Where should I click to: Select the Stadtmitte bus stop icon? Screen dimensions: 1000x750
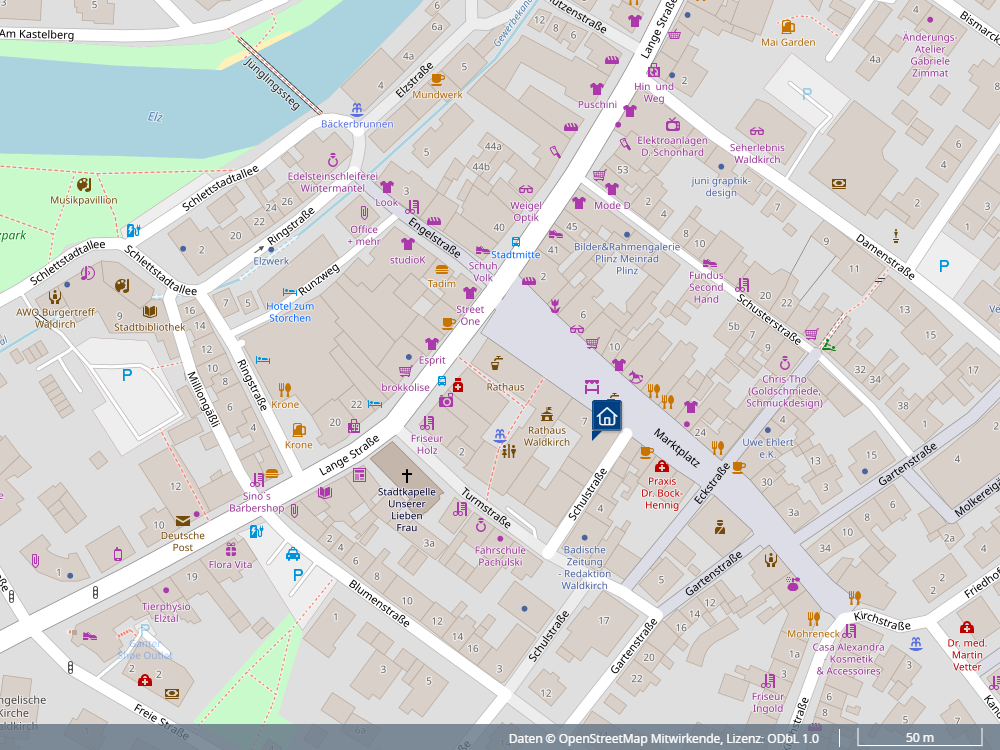[x=516, y=241]
